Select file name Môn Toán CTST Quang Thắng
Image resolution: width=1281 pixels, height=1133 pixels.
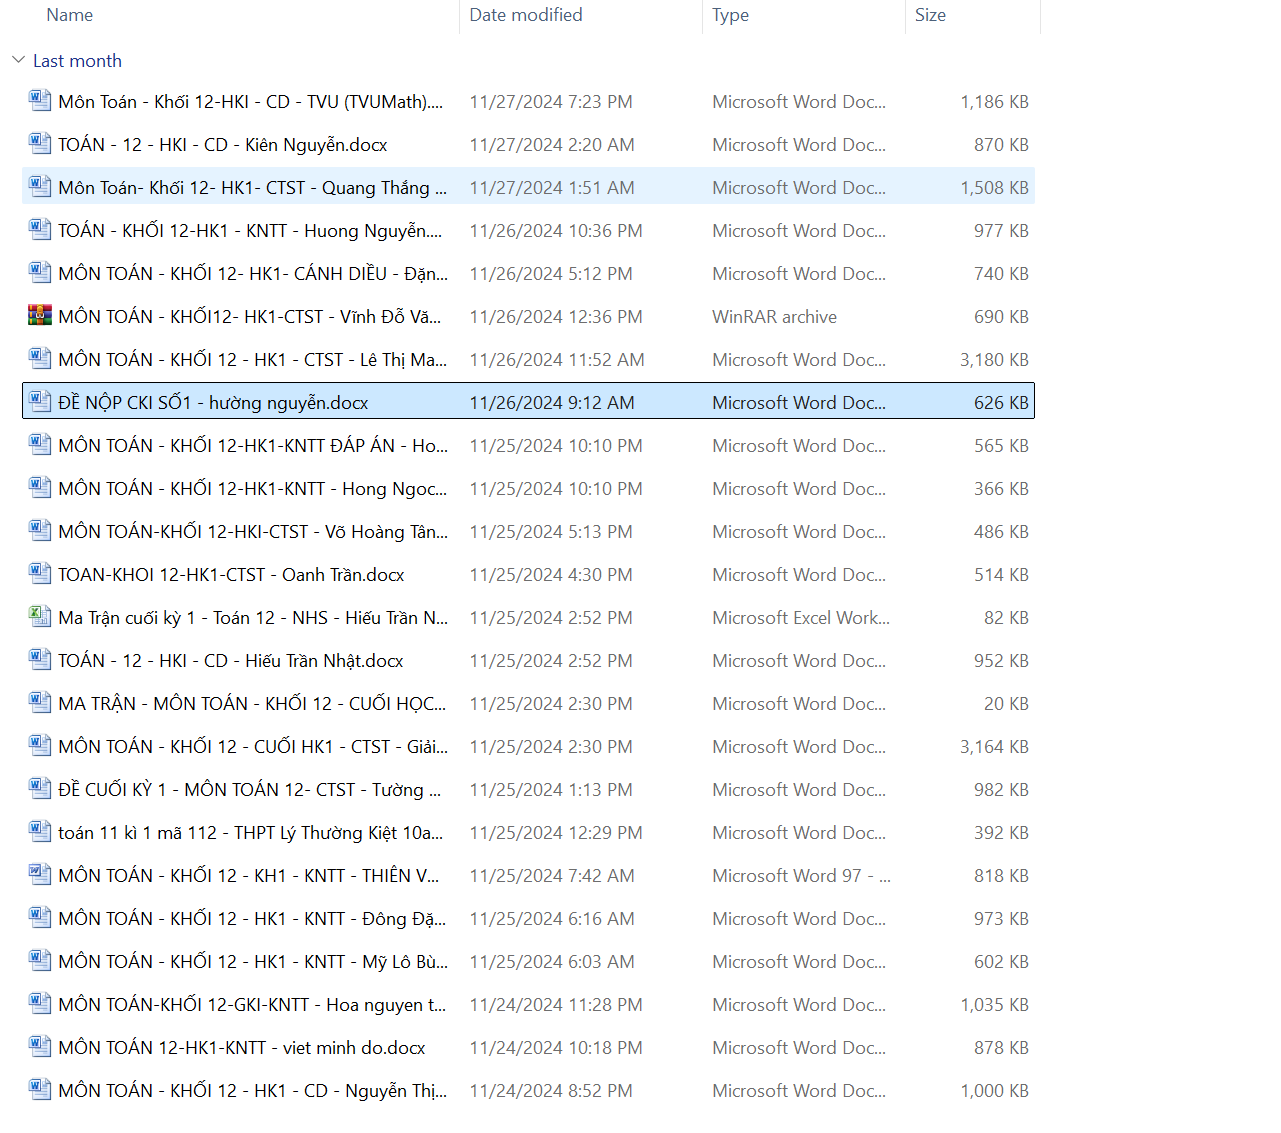[x=252, y=188]
